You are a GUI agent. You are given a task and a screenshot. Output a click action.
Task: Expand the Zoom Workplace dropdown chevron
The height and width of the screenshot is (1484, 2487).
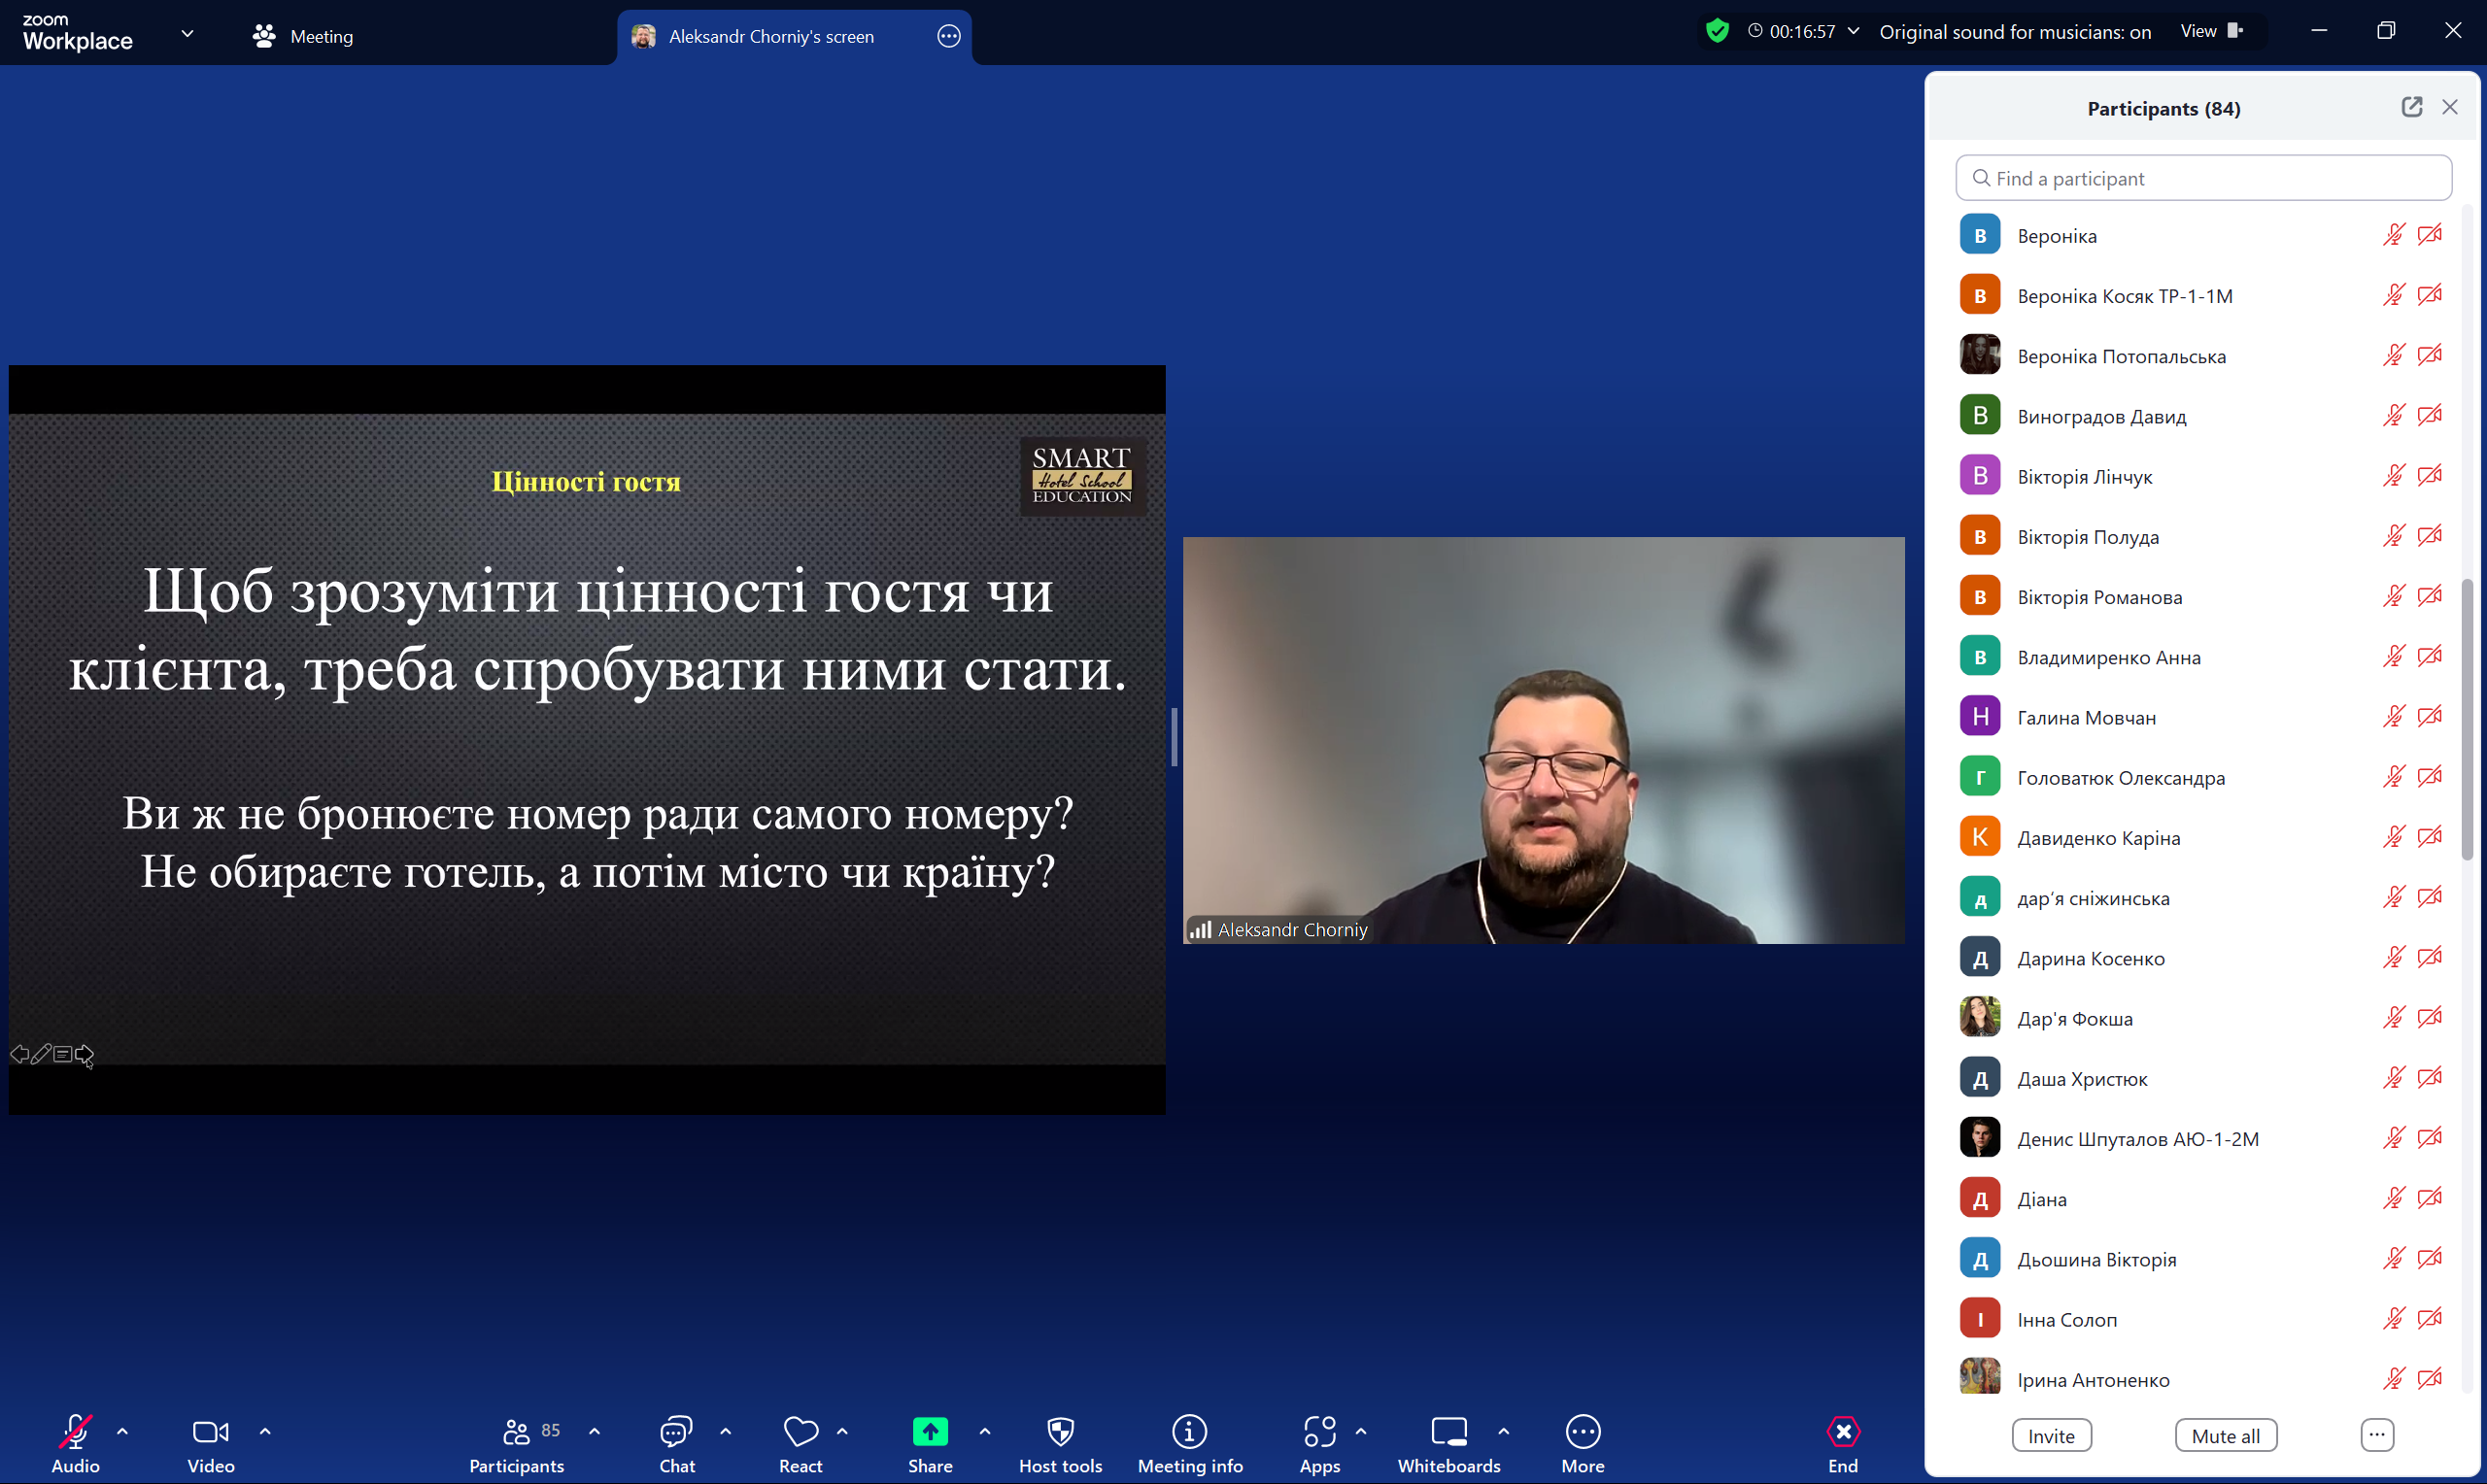coord(187,34)
